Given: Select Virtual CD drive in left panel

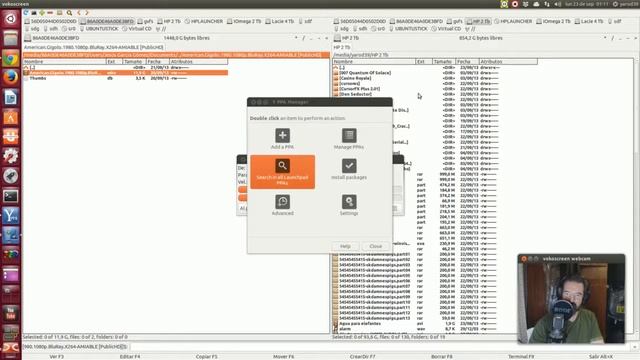Looking at the screenshot, I should [137, 29].
